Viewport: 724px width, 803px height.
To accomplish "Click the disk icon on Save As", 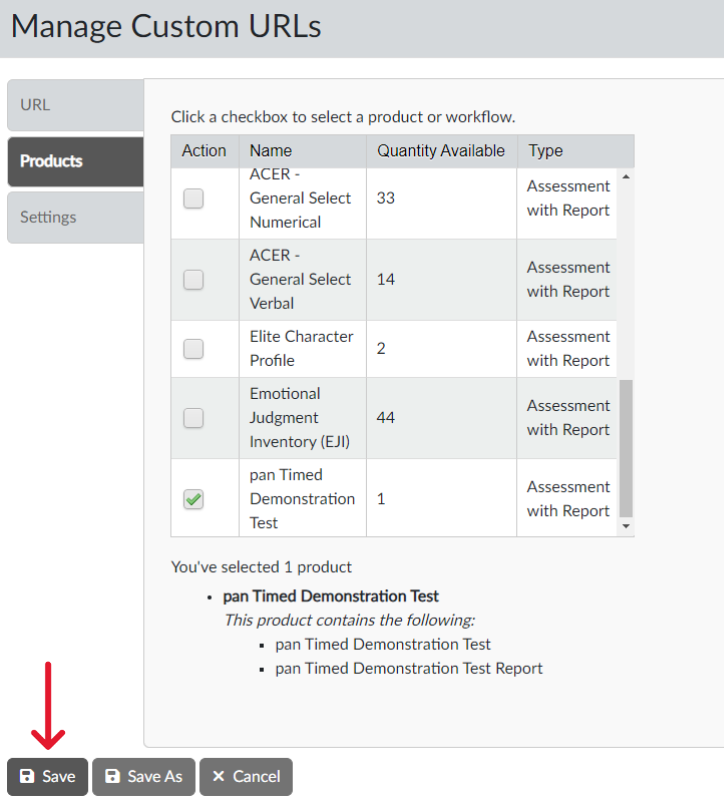I will tap(113, 777).
